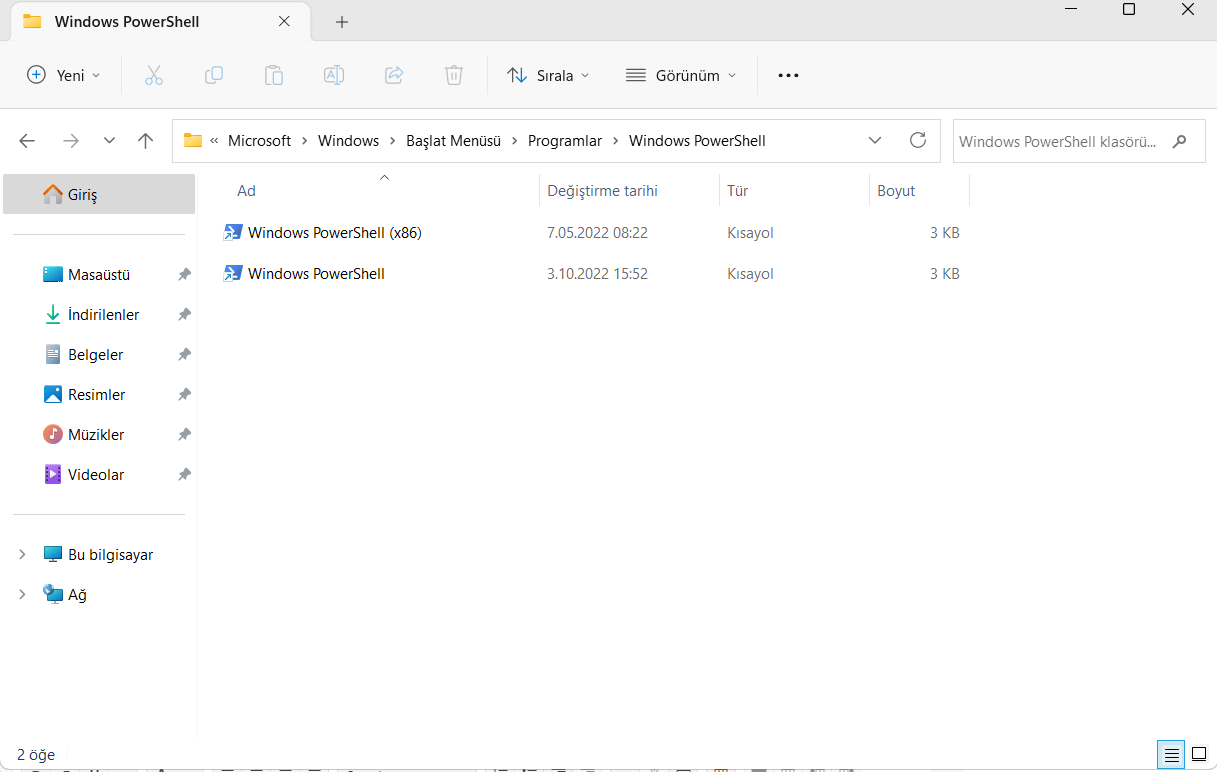Navigate to Programlar breadcrumb
1217x772 pixels.
tap(565, 141)
